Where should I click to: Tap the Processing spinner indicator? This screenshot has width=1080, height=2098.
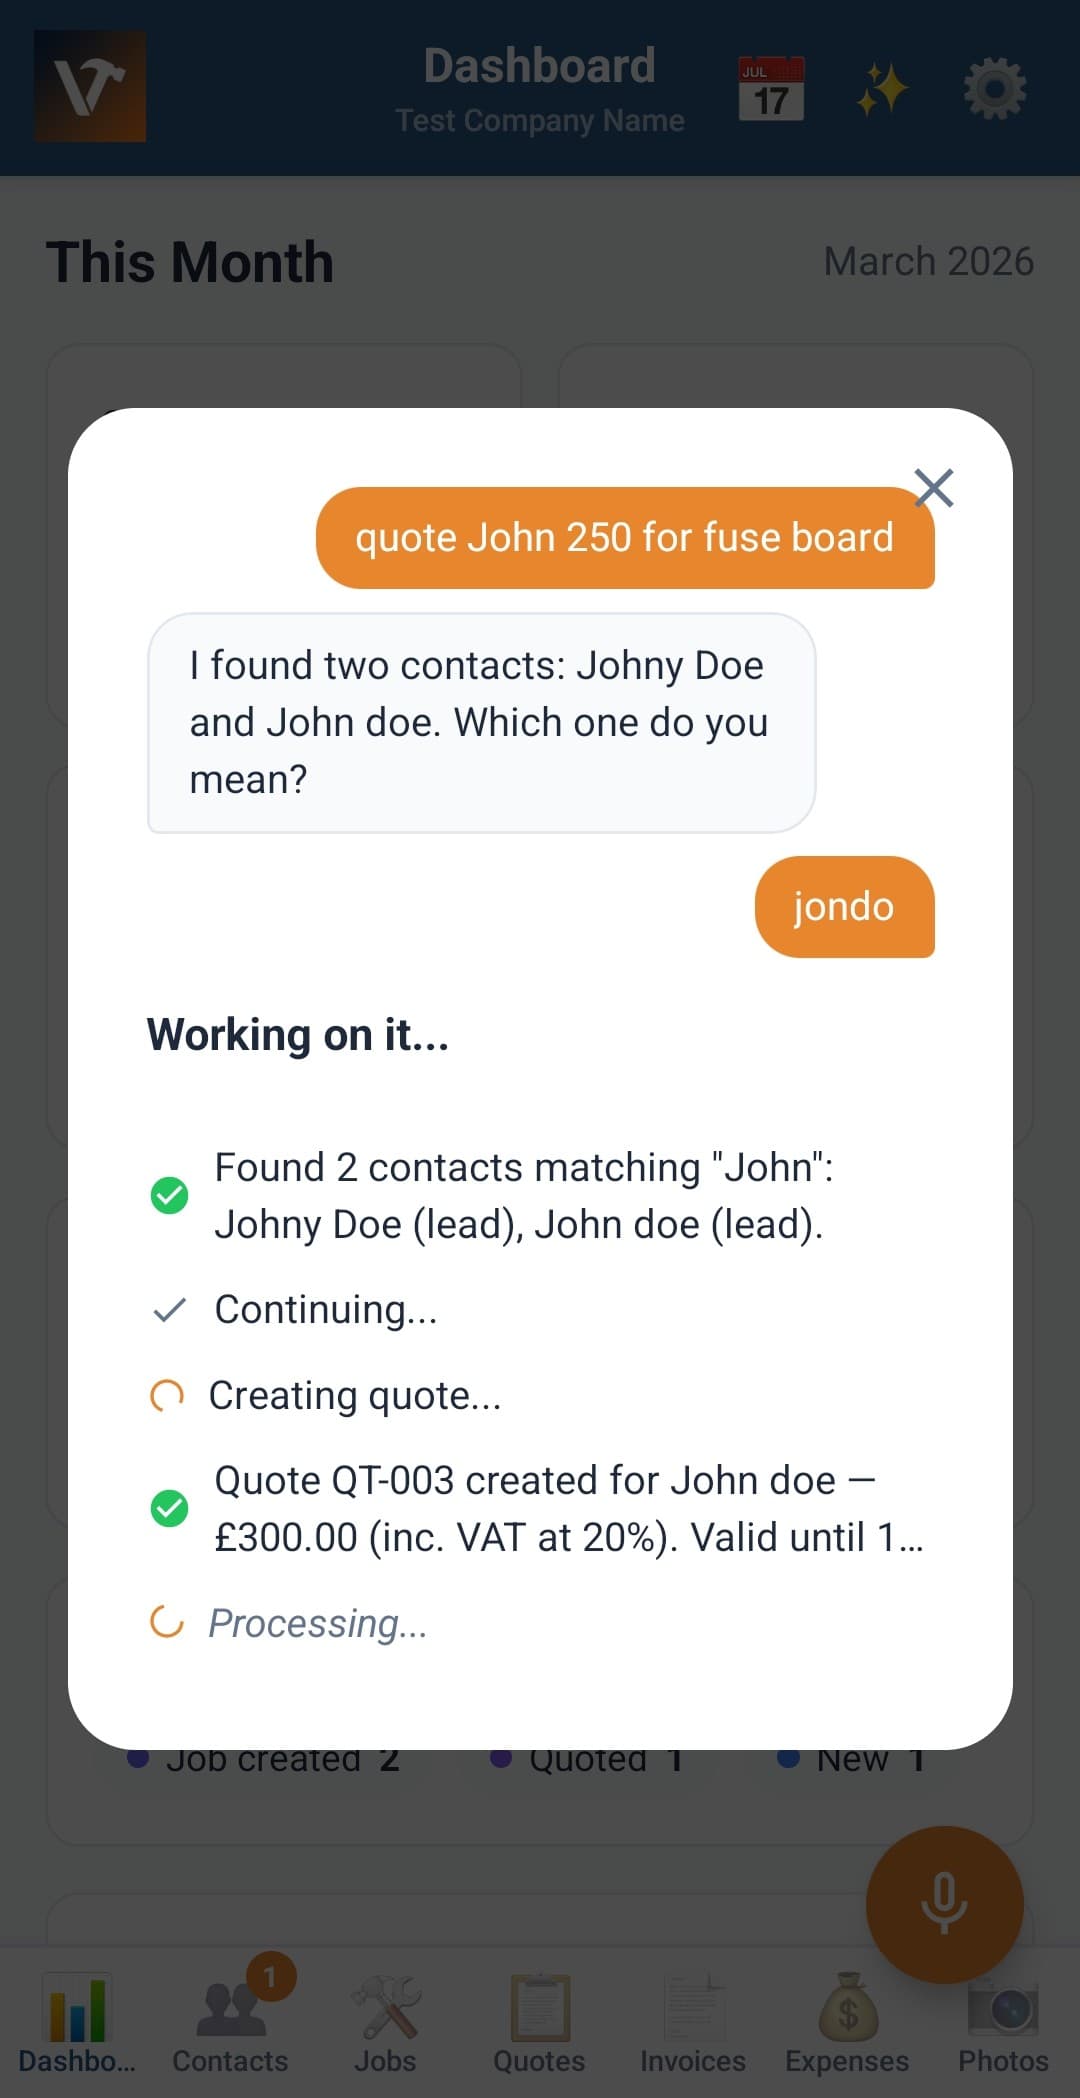coord(167,1622)
